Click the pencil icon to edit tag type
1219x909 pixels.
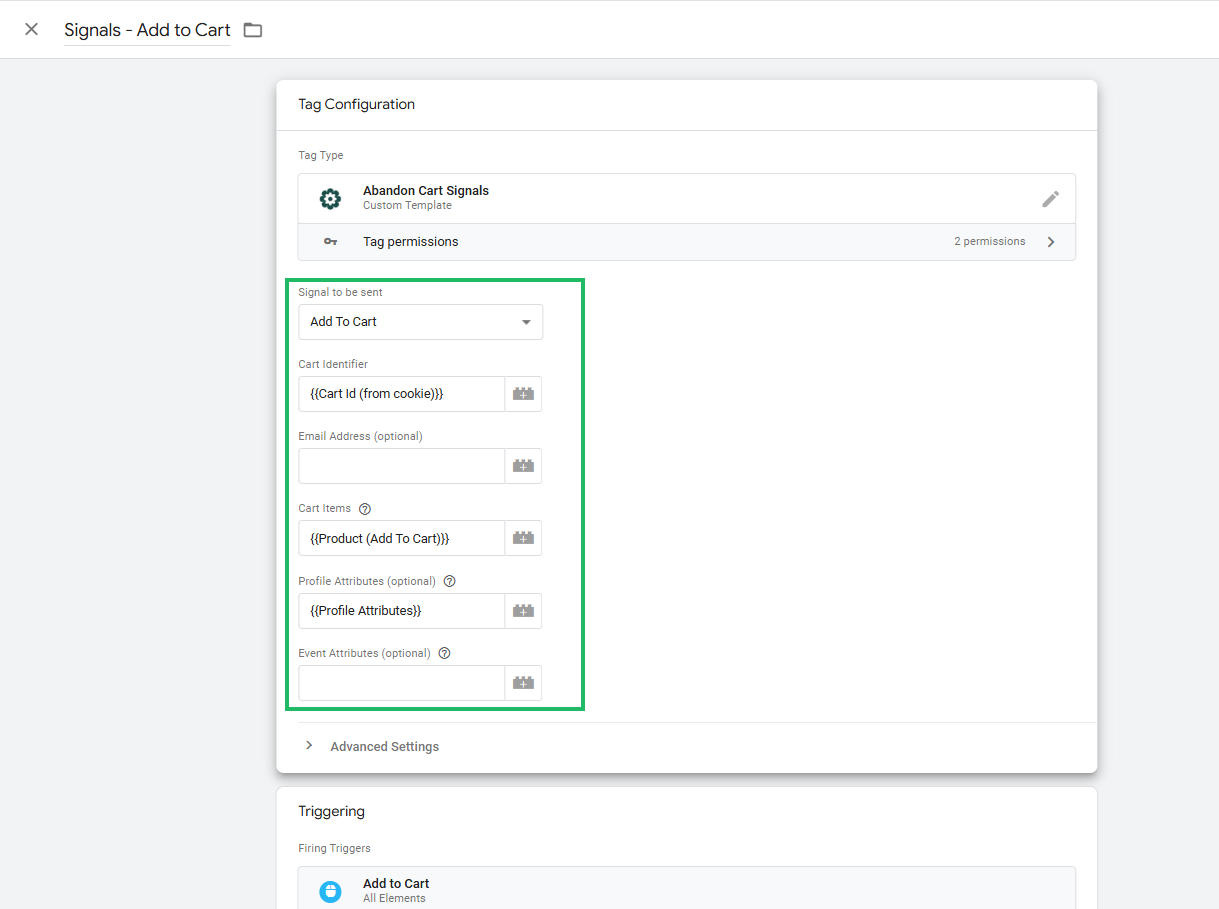1050,199
